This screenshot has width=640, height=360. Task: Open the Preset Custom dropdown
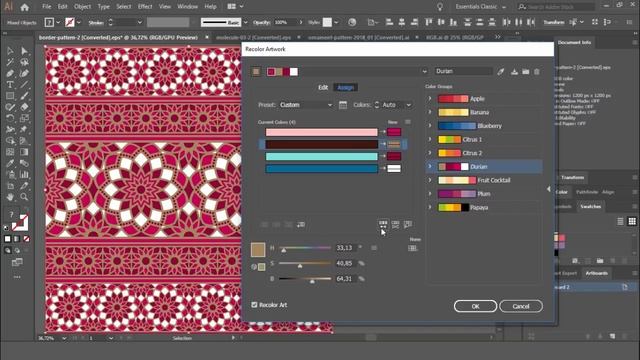(x=306, y=105)
